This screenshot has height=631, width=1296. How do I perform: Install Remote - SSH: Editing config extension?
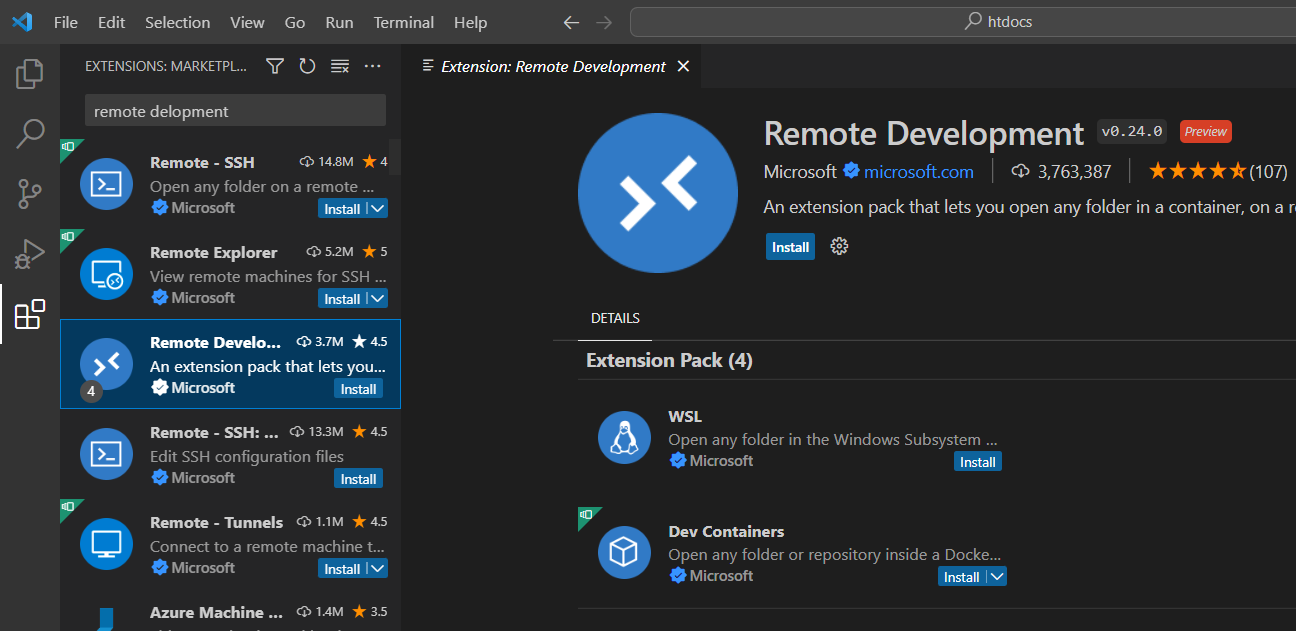click(358, 479)
